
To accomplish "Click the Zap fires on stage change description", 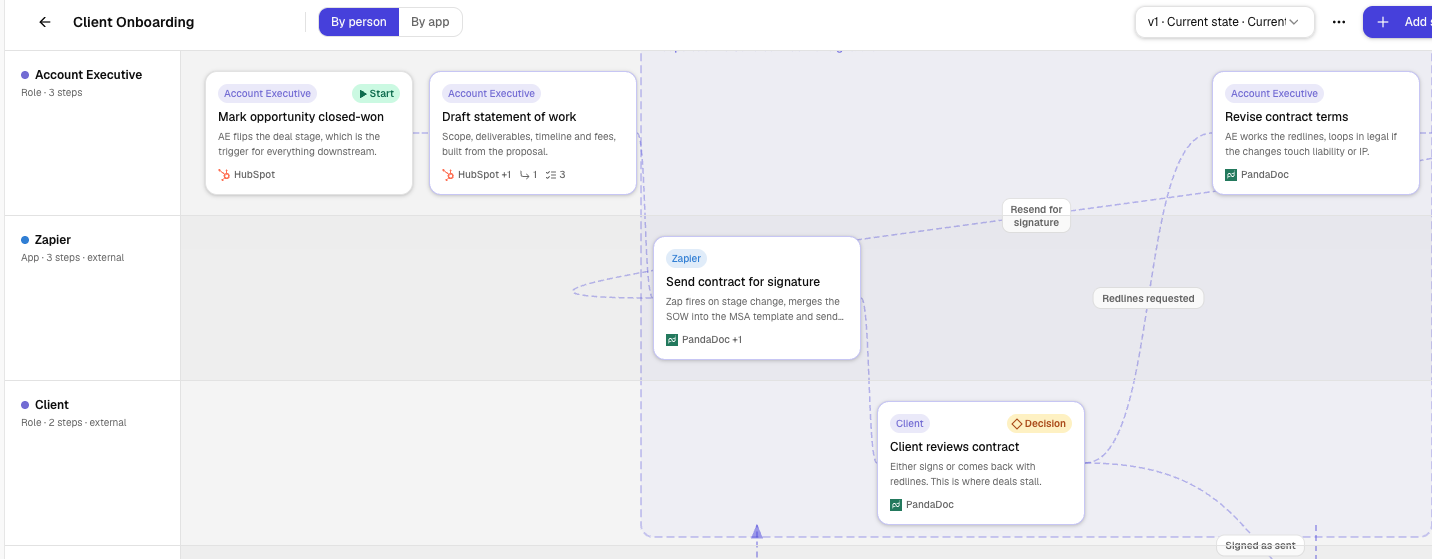I will click(755, 309).
